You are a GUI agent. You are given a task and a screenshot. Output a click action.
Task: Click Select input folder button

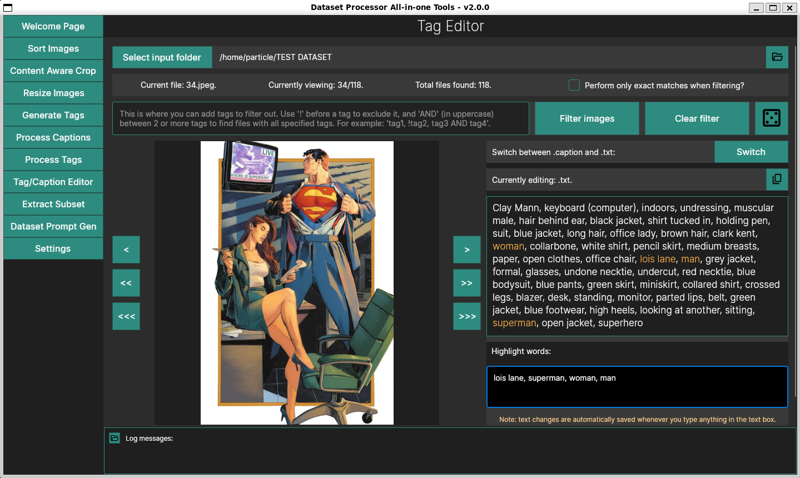pyautogui.click(x=162, y=57)
